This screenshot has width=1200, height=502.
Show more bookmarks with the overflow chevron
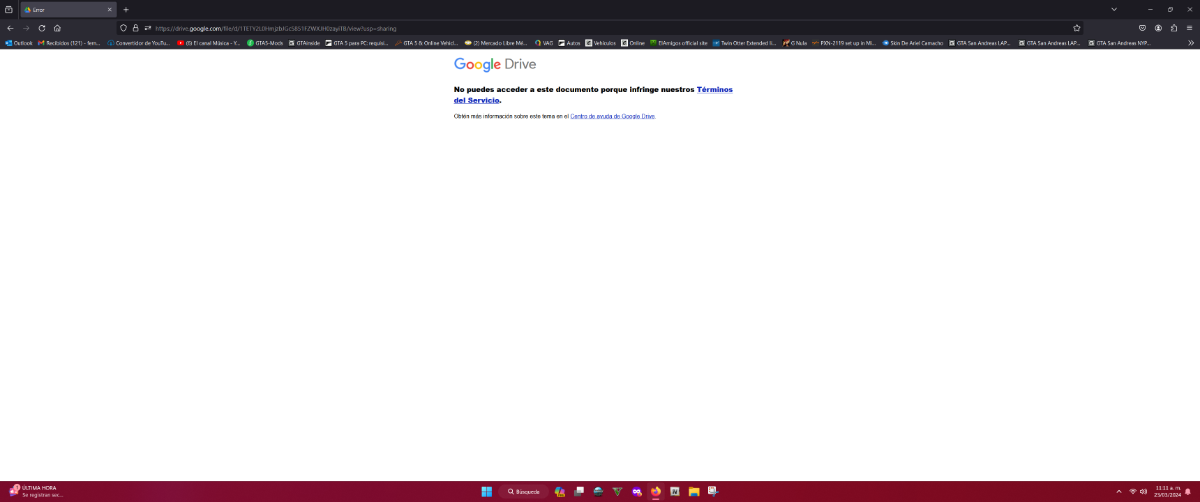(1189, 43)
